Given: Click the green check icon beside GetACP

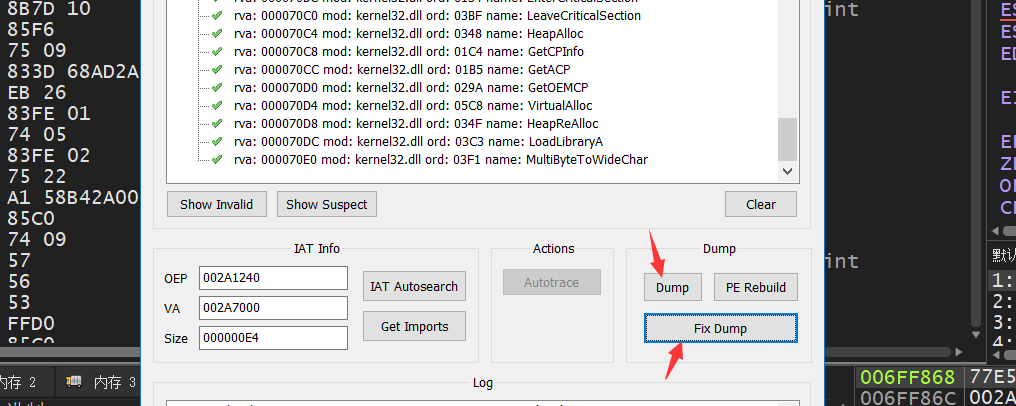Looking at the screenshot, I should [217, 70].
